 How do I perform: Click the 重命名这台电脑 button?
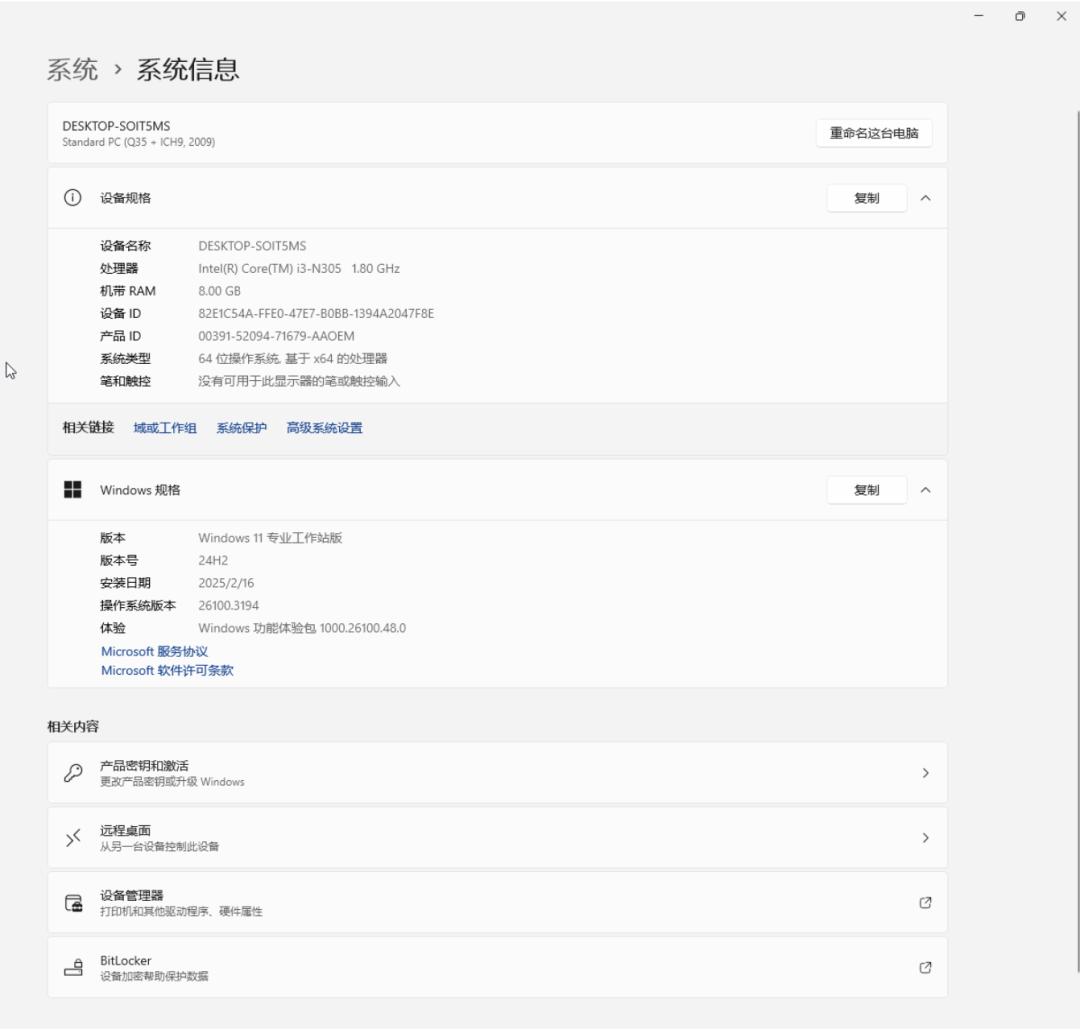click(873, 133)
